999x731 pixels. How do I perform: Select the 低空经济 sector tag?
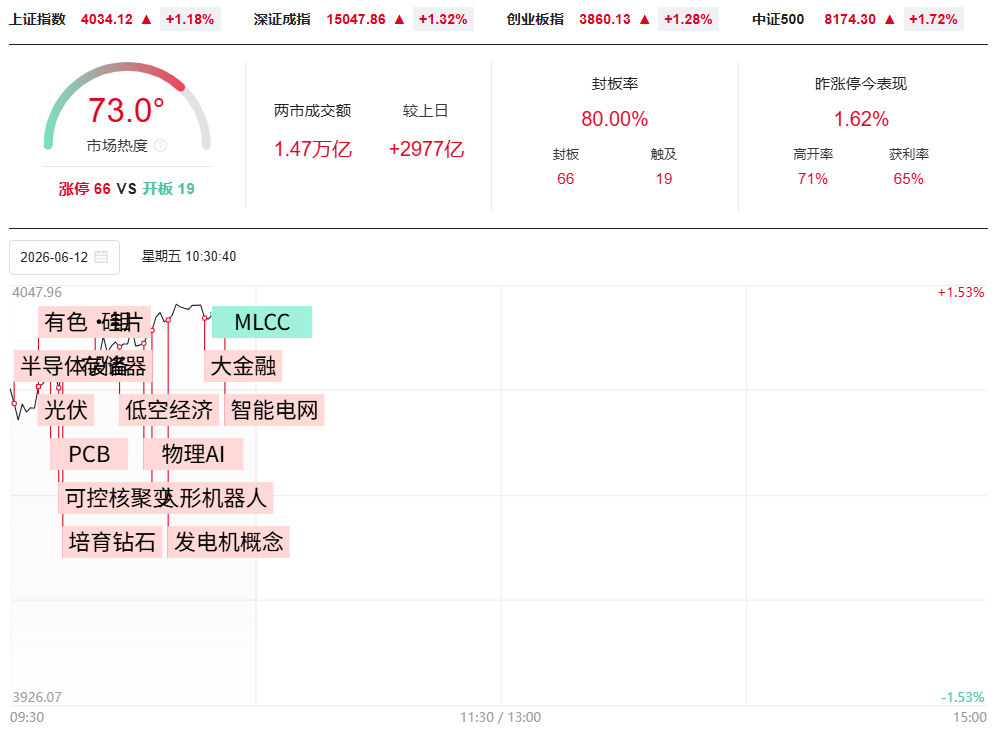point(169,410)
